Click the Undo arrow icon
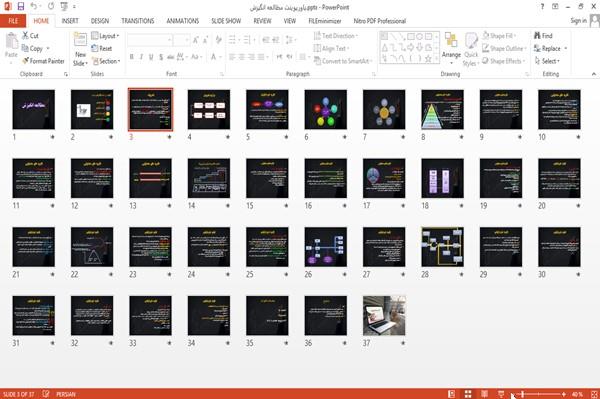 33,6
